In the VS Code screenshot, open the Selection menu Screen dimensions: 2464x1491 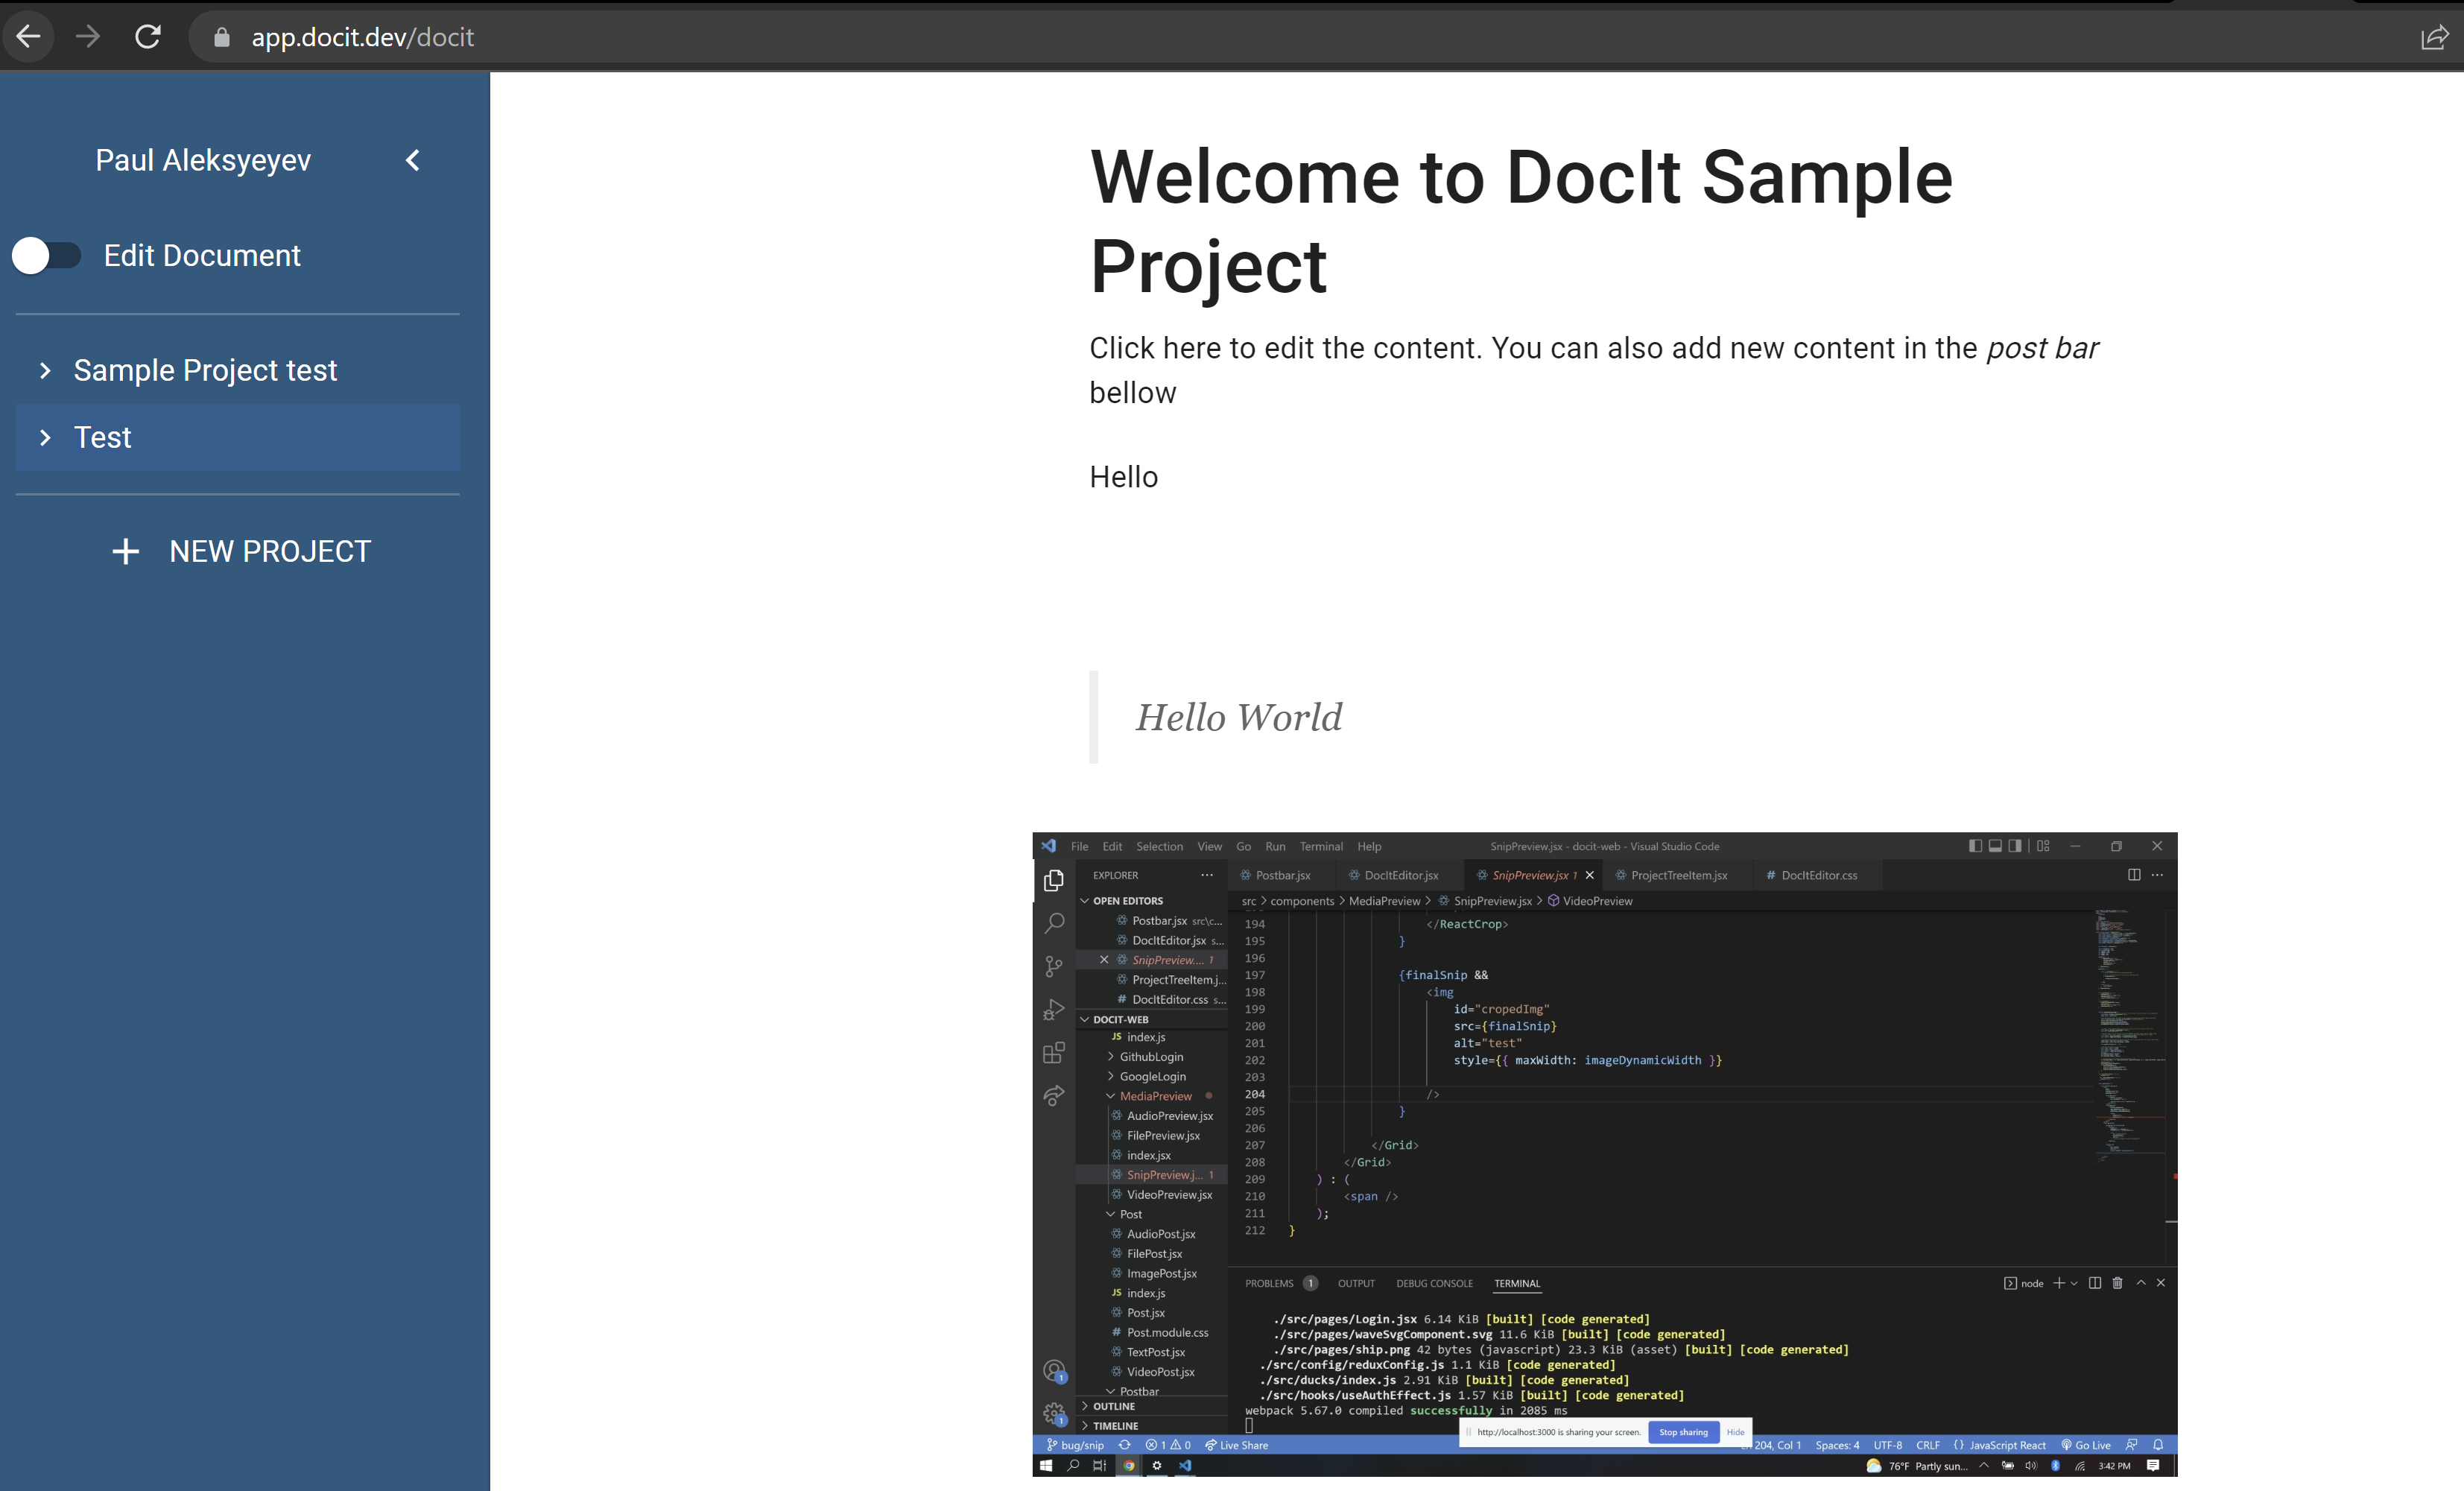click(x=1159, y=846)
